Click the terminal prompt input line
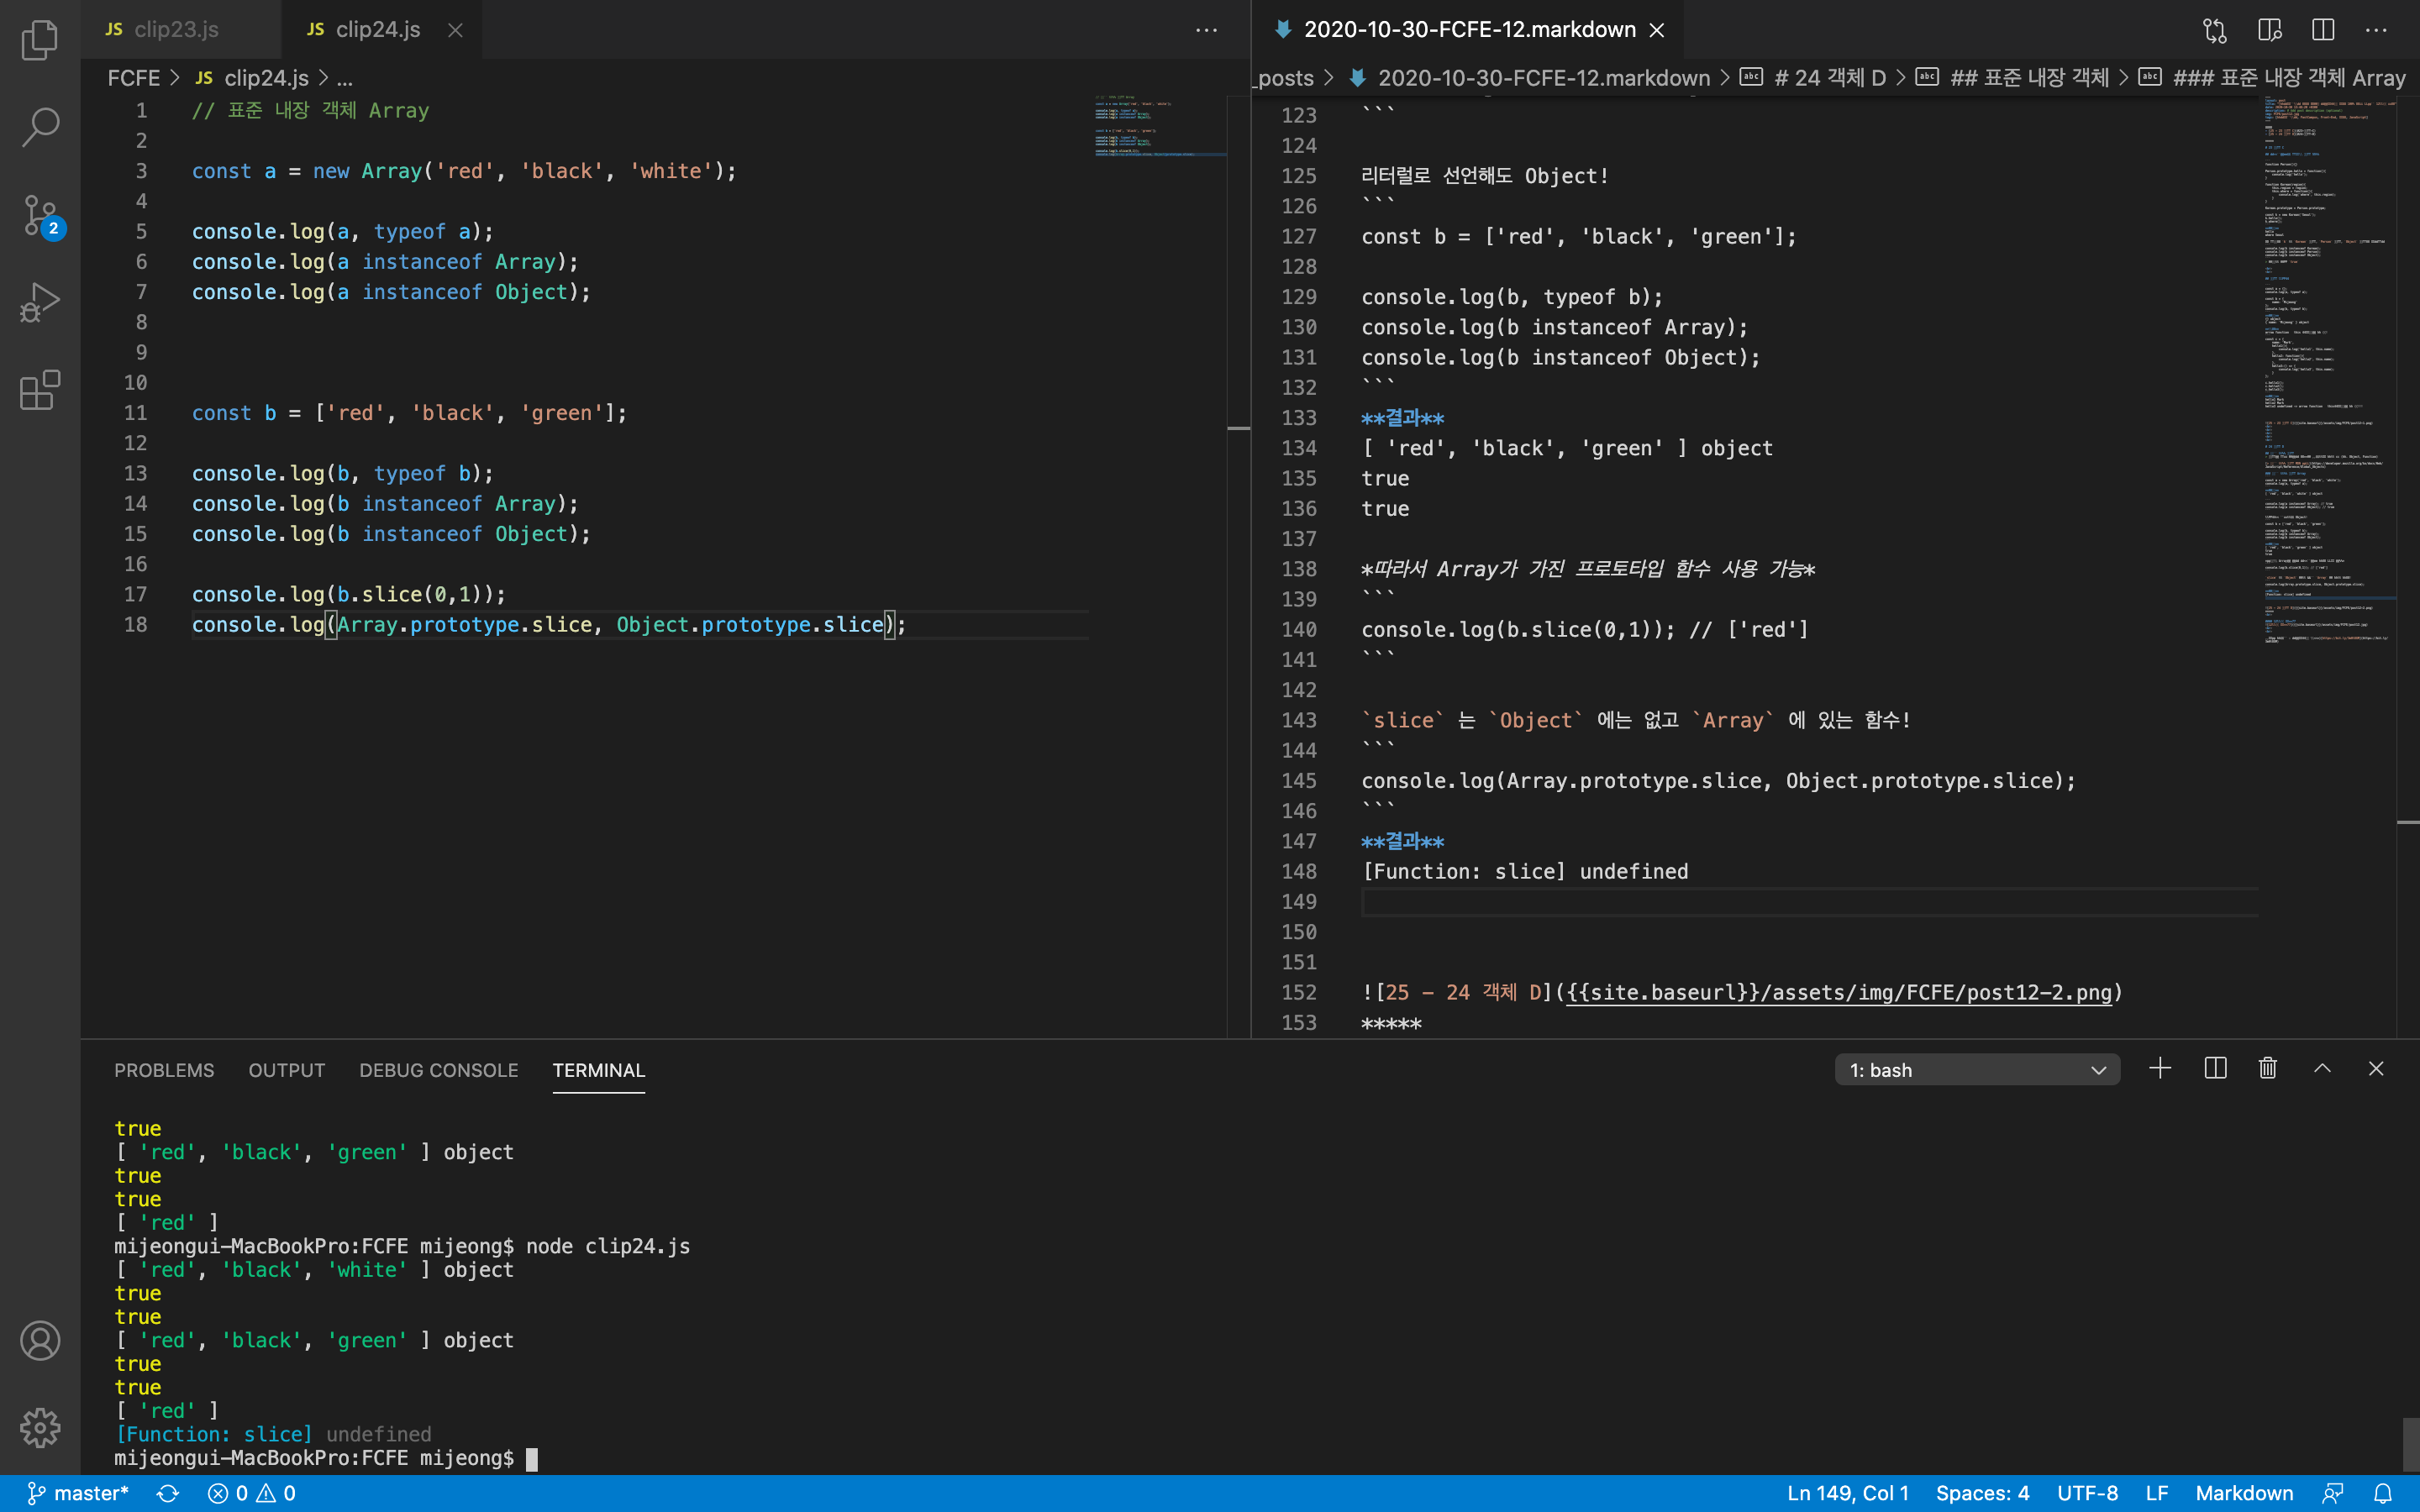Viewport: 2420px width, 1512px height. (x=326, y=1458)
